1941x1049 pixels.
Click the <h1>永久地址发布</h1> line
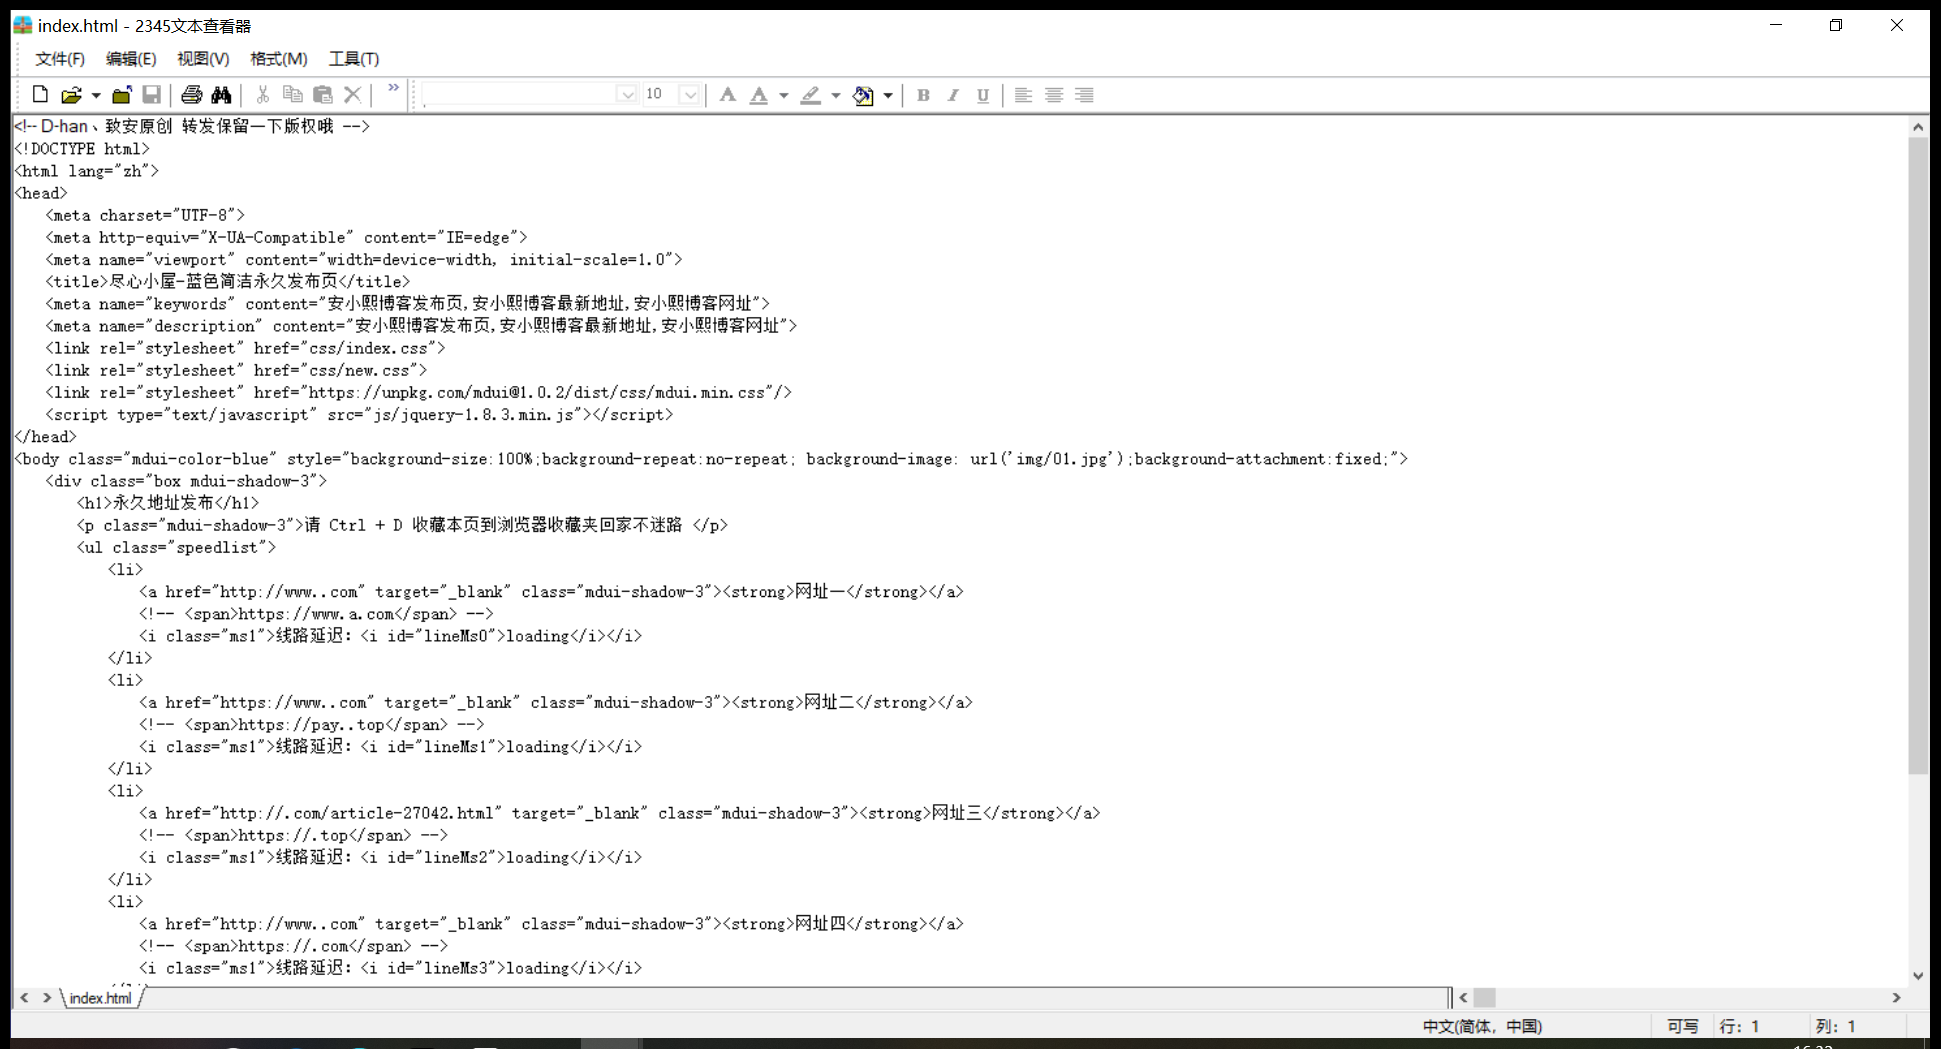click(168, 503)
